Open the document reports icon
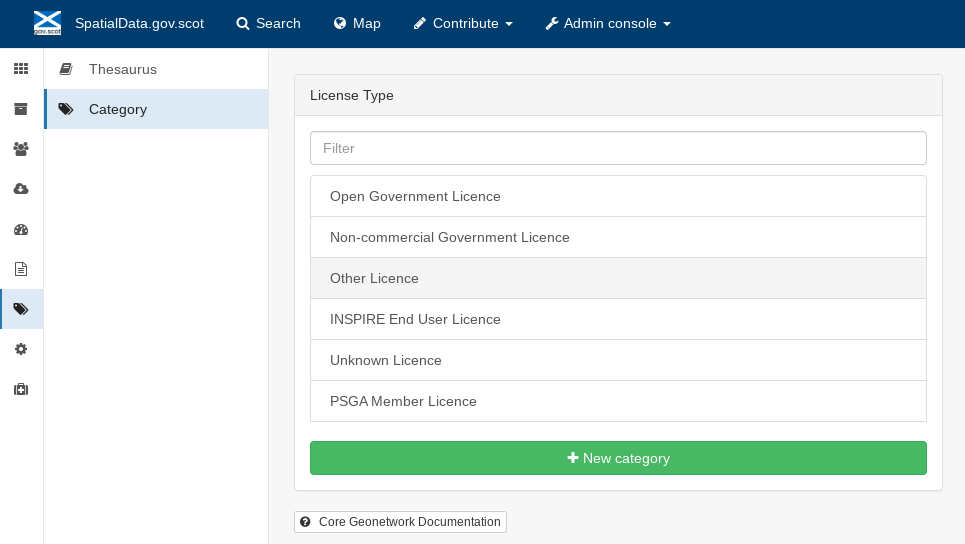965x544 pixels. 21,269
